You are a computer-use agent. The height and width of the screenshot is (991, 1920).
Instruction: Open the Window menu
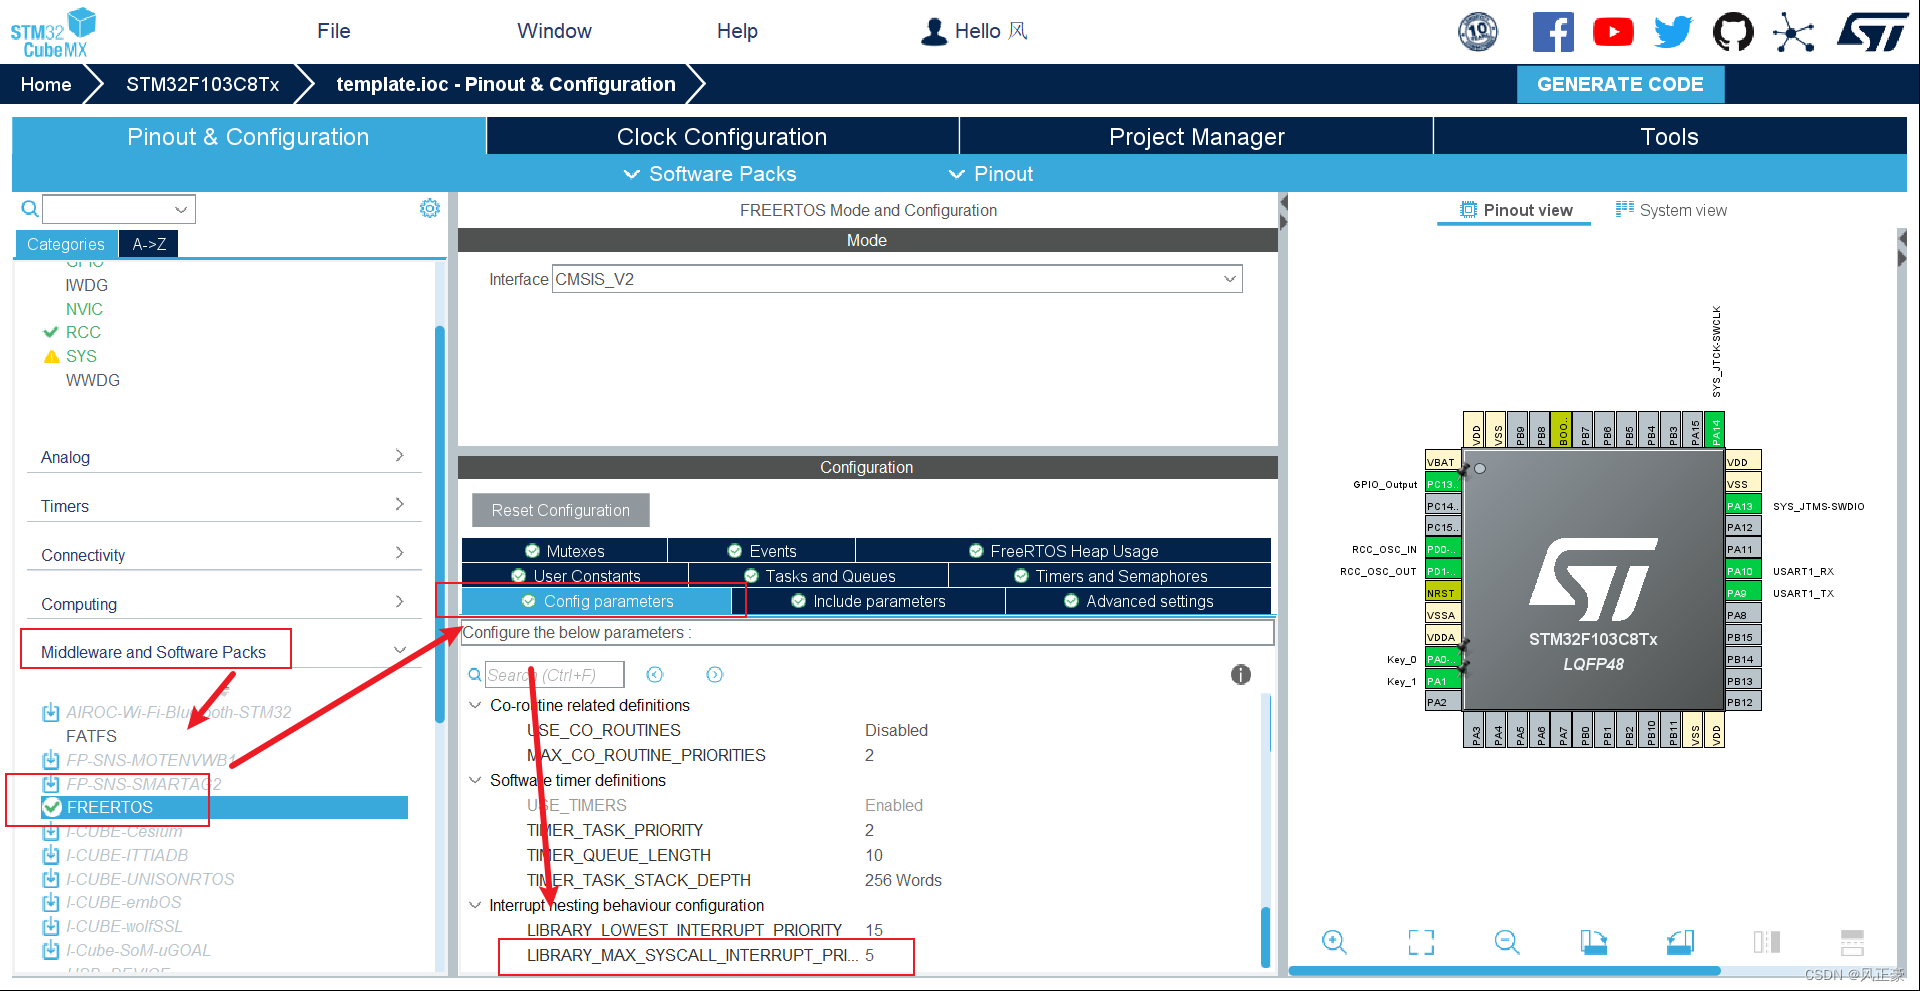point(554,31)
